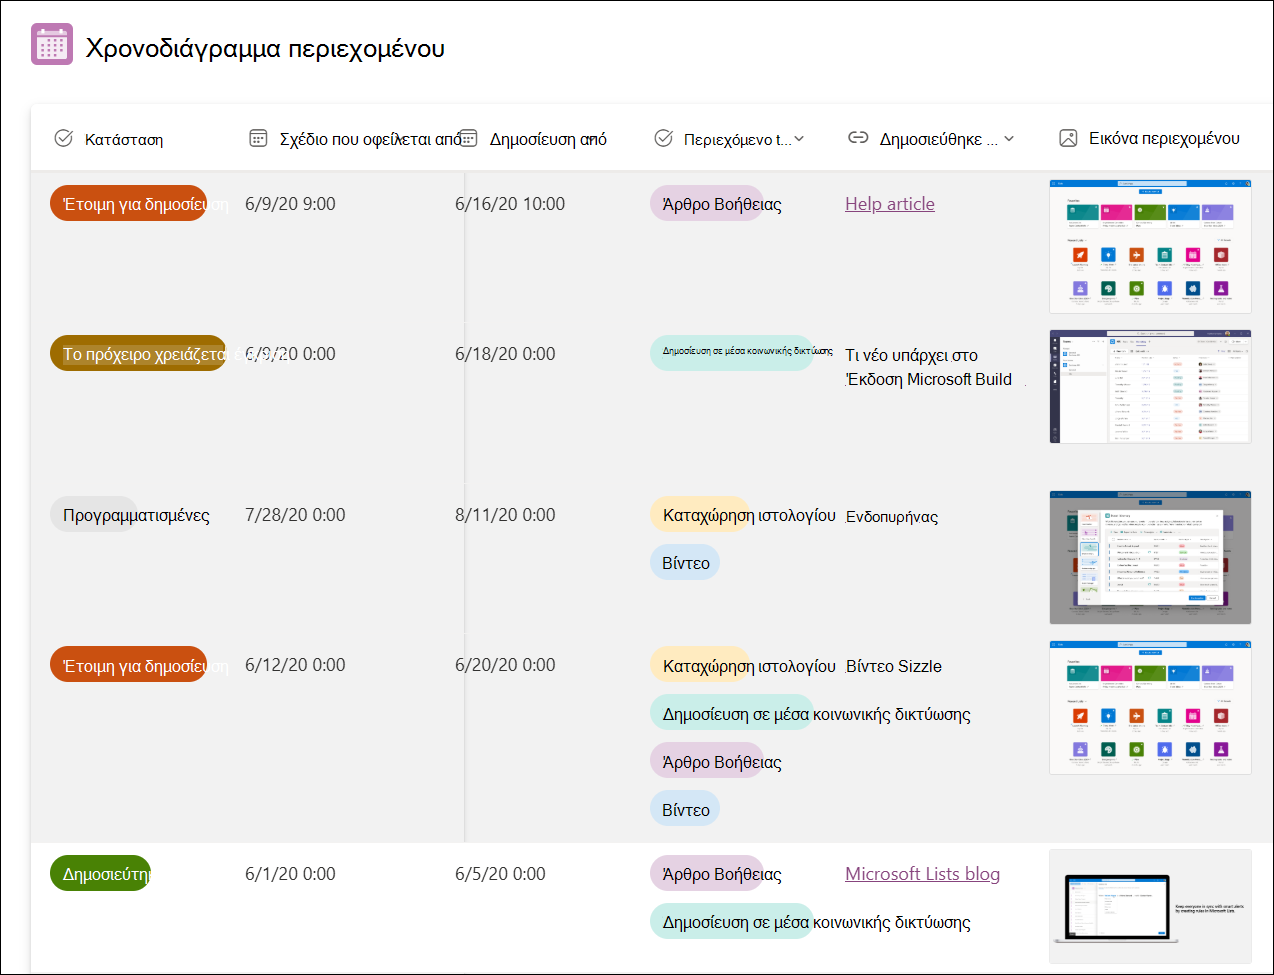The image size is (1274, 975).
Task: Click the blue Βίντεο tag in Ενδοπυρήνας row
Action: [685, 562]
